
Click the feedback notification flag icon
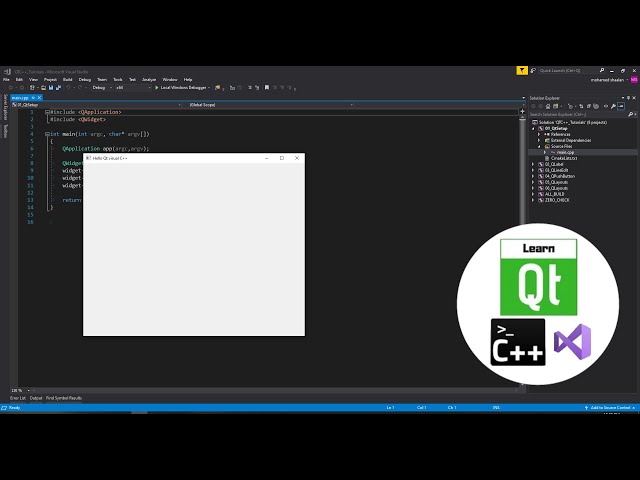click(522, 71)
